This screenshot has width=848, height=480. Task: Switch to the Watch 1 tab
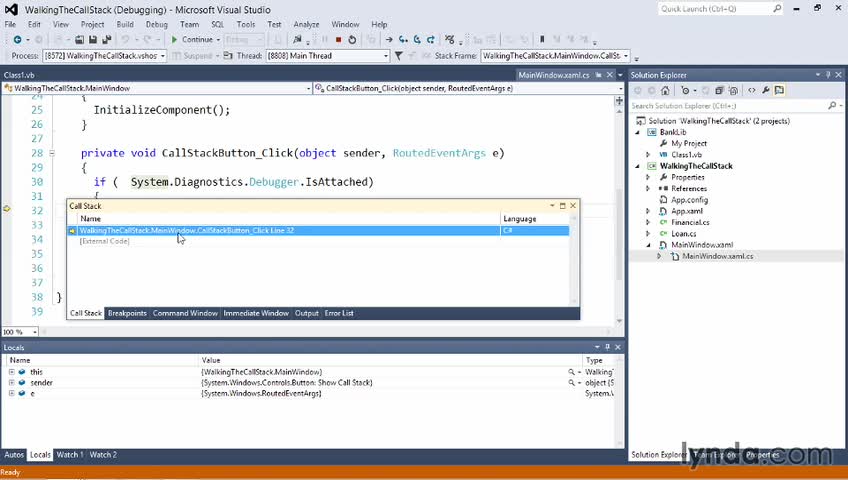pos(70,455)
